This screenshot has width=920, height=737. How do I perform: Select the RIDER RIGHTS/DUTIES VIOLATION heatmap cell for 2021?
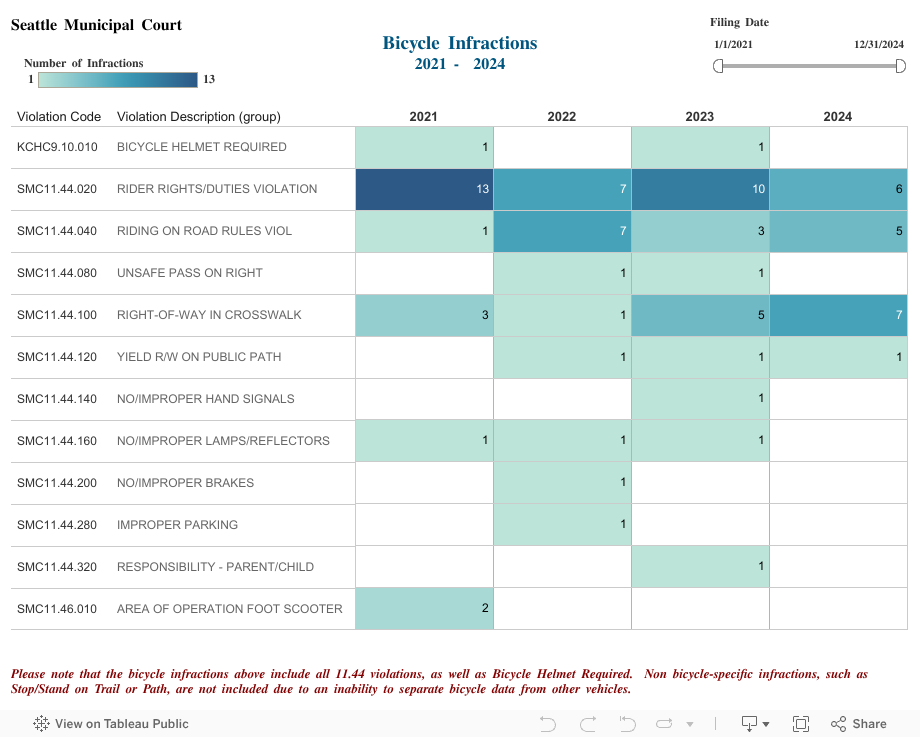(x=423, y=189)
